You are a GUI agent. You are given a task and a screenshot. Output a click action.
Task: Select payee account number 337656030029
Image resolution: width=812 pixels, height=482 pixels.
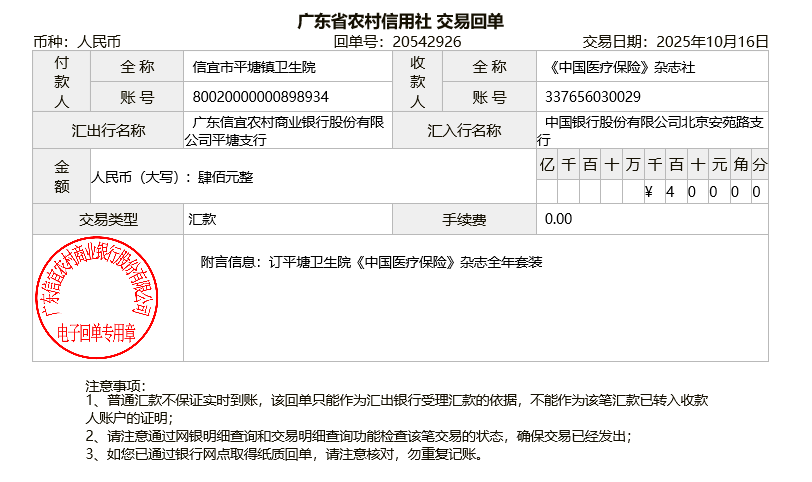[593, 97]
